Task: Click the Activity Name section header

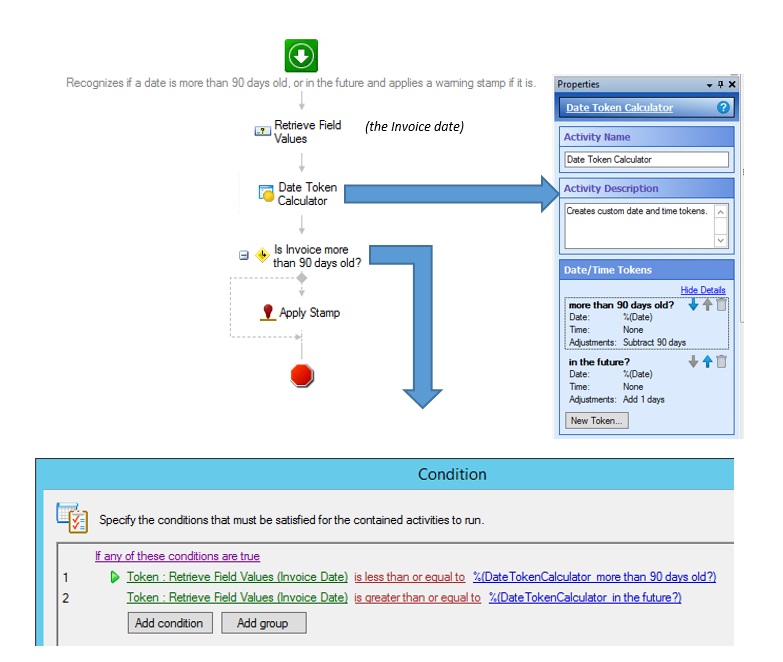Action: coord(647,137)
